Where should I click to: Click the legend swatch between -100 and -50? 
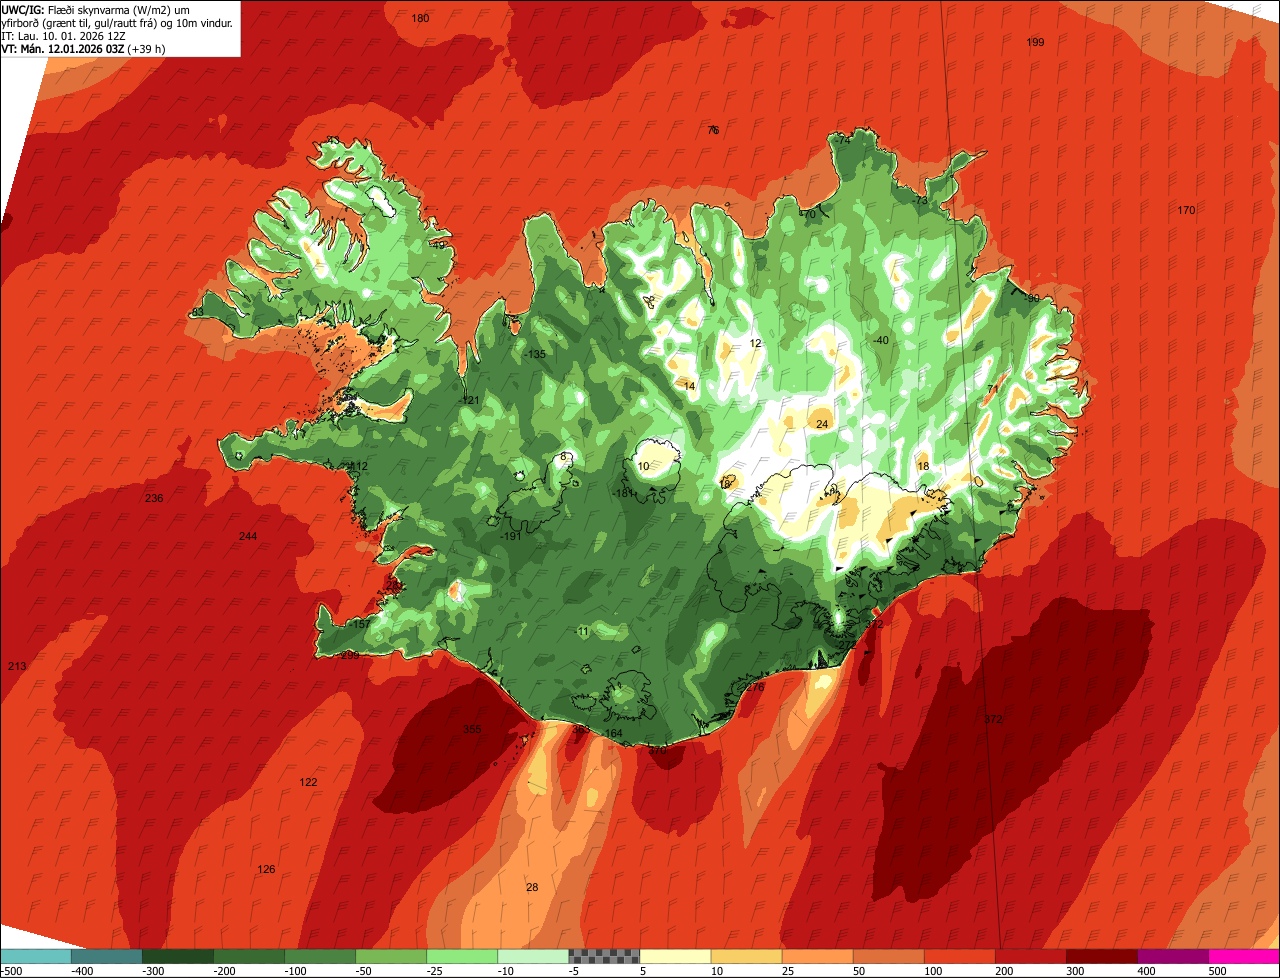point(320,955)
